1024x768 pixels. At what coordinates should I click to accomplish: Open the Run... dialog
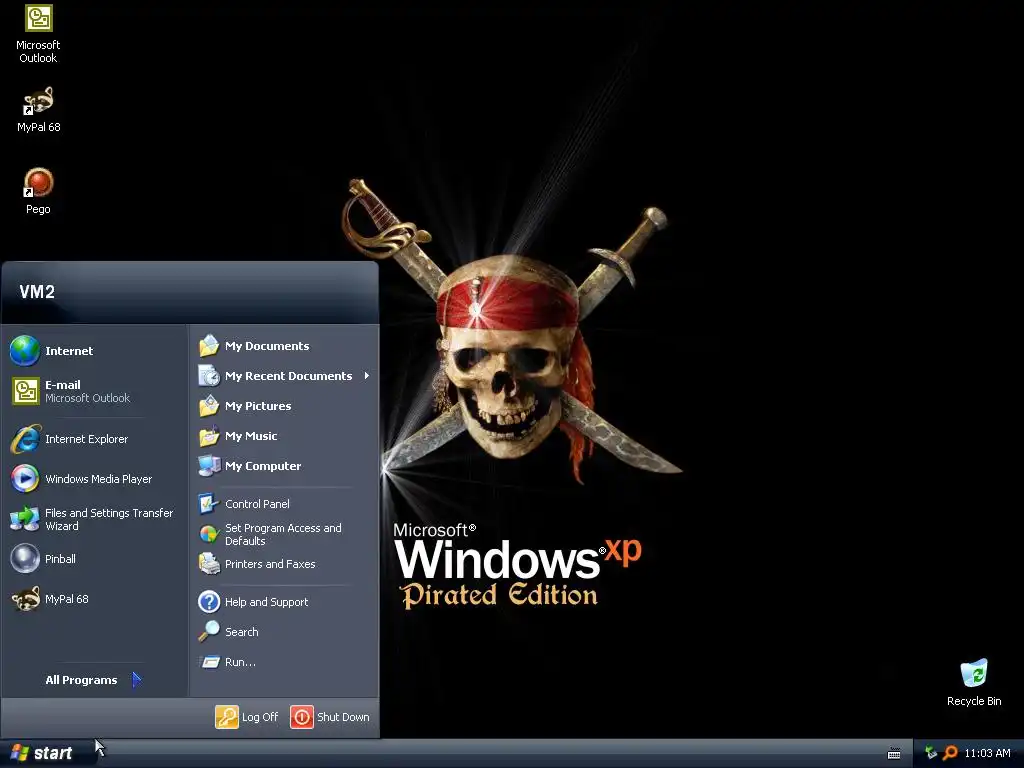pos(284,662)
